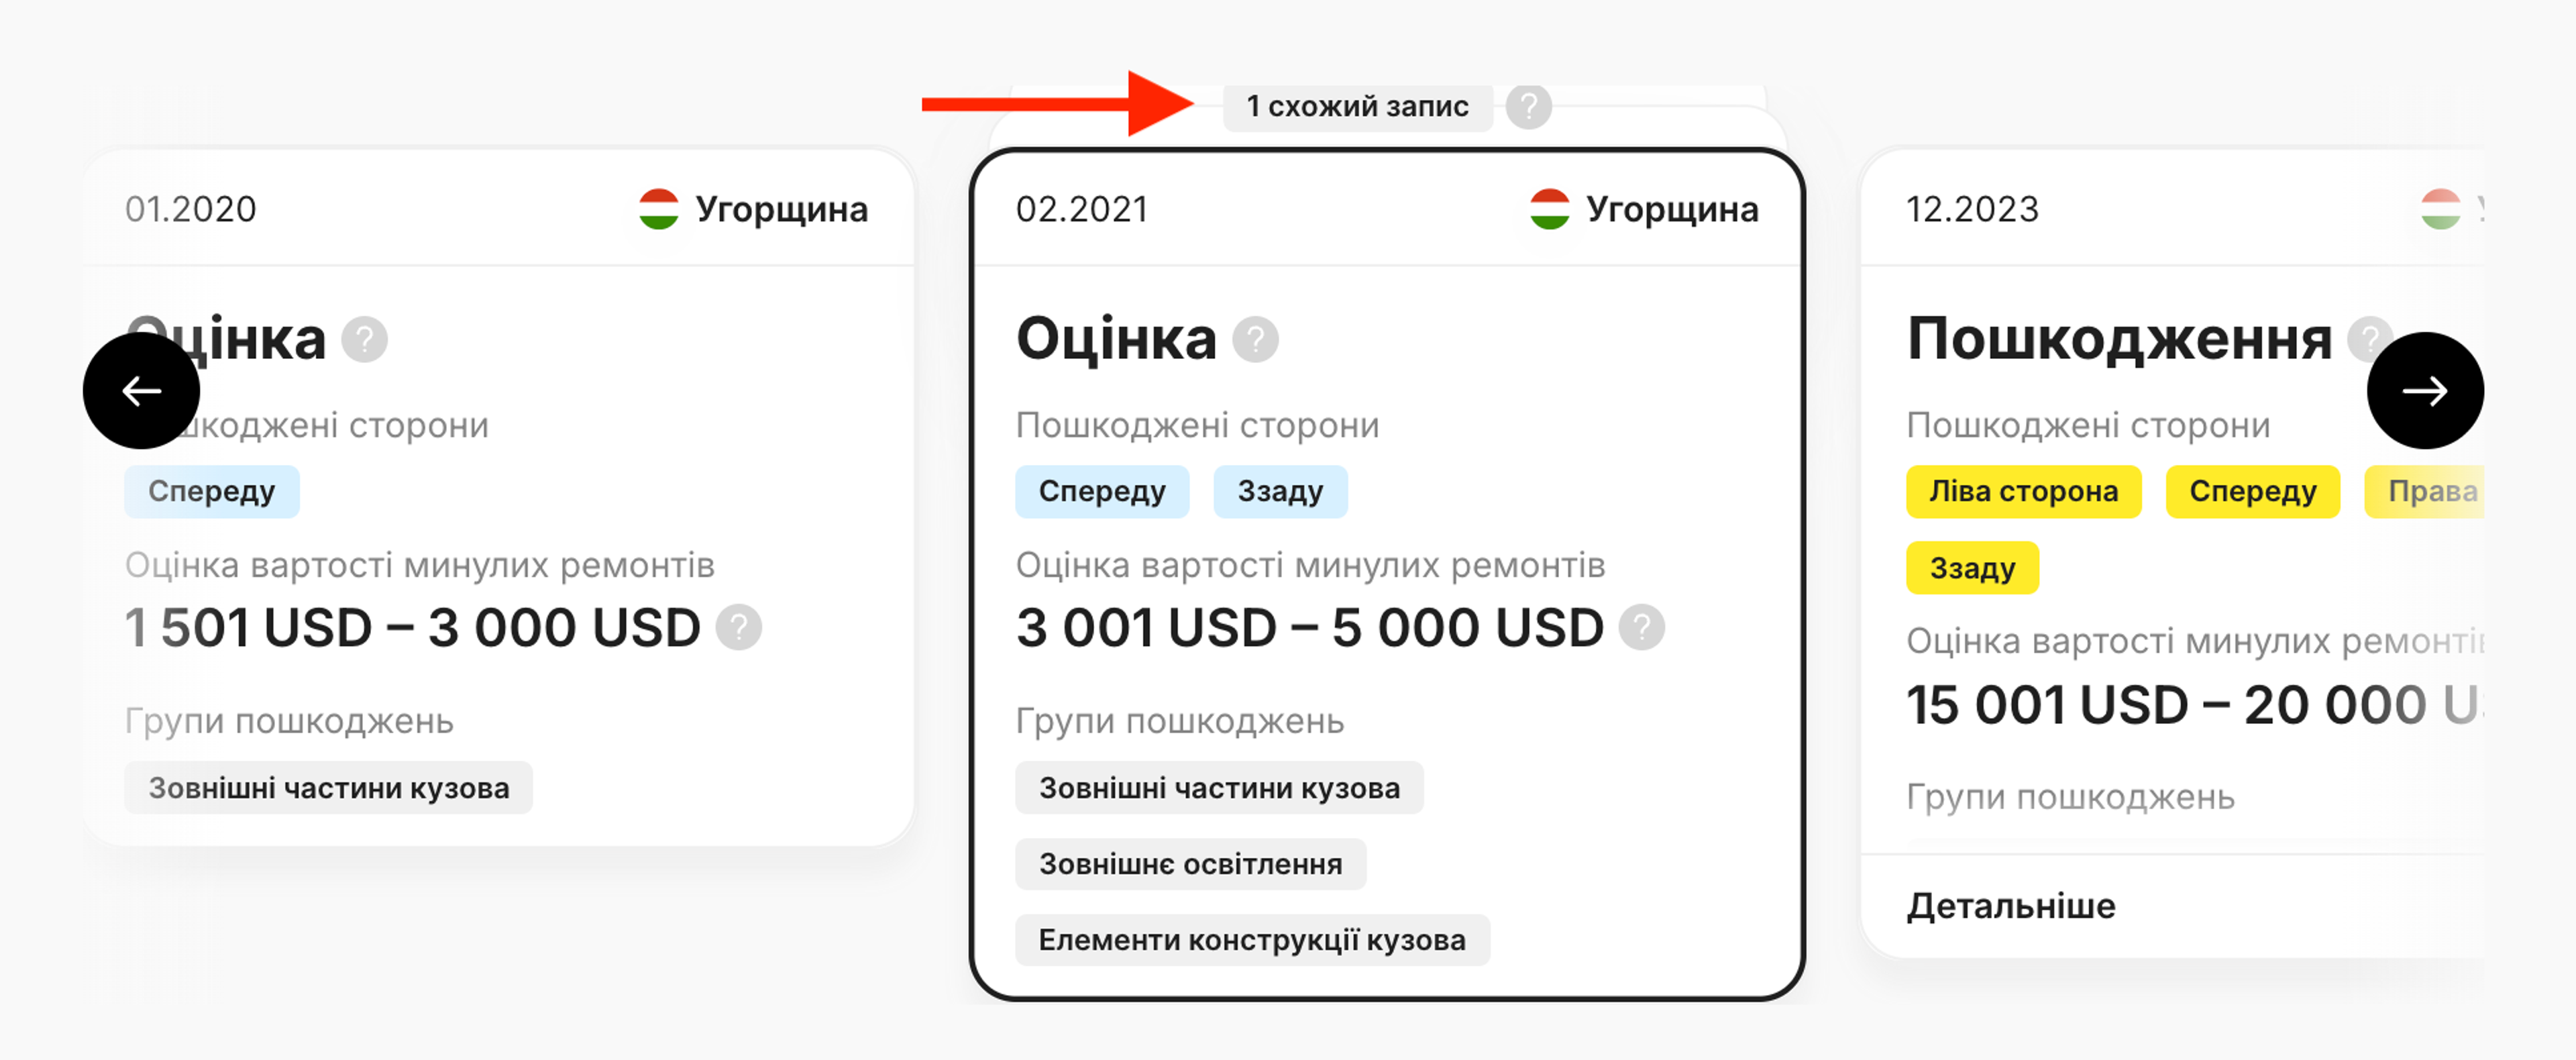The height and width of the screenshot is (1060, 2576).
Task: Click the help icon beside "Оцінка" on the left card
Action: (x=367, y=340)
